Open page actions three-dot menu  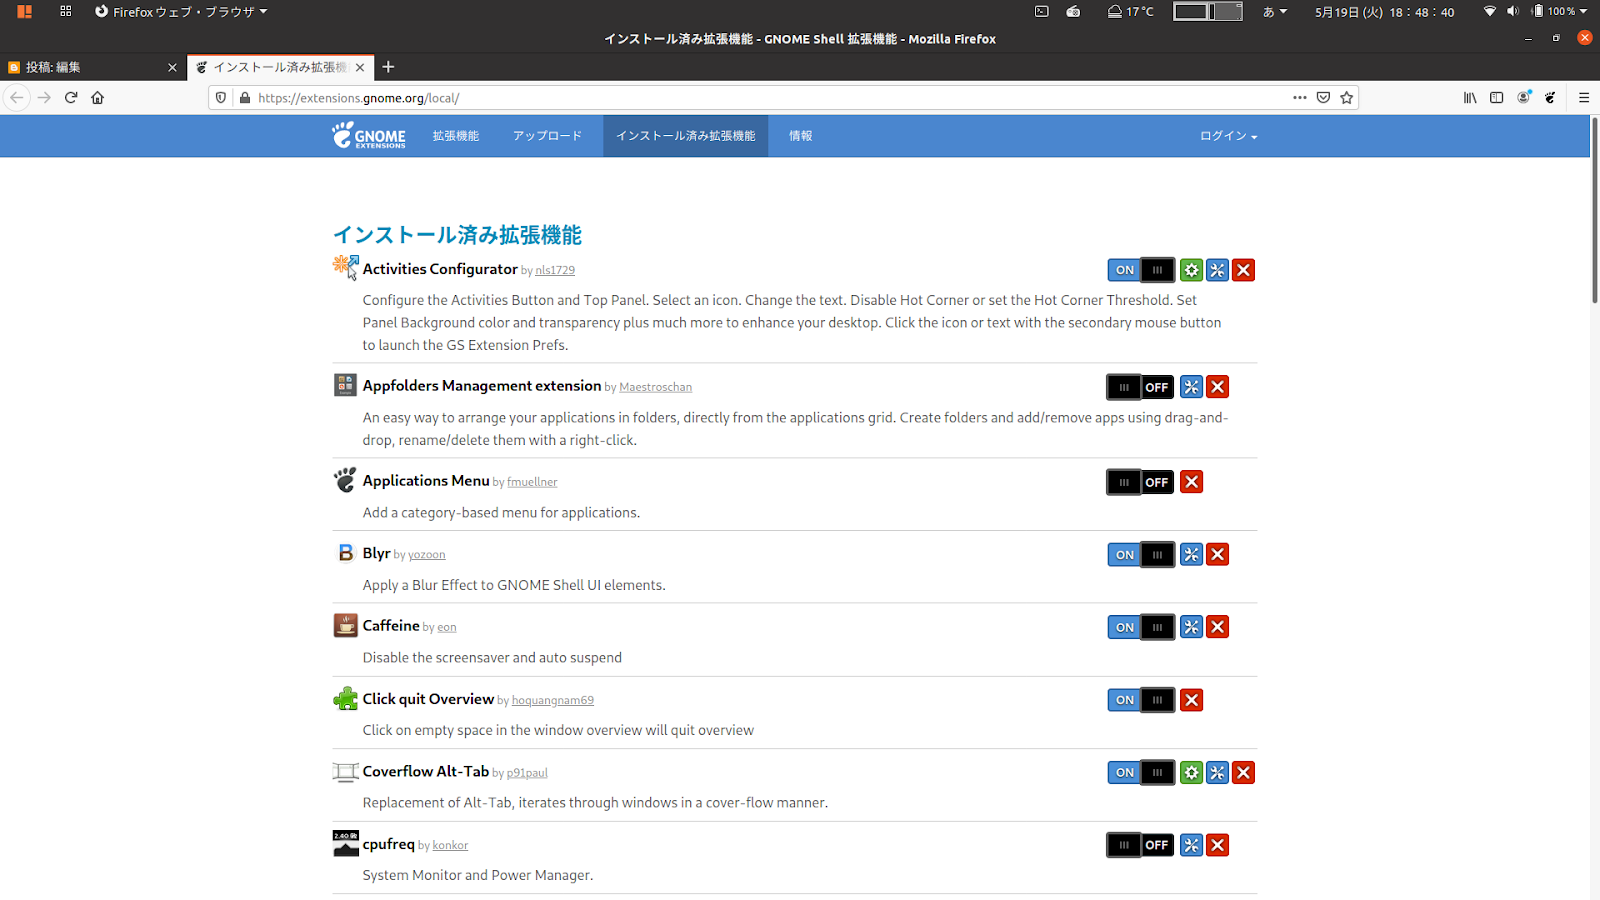tap(1299, 97)
